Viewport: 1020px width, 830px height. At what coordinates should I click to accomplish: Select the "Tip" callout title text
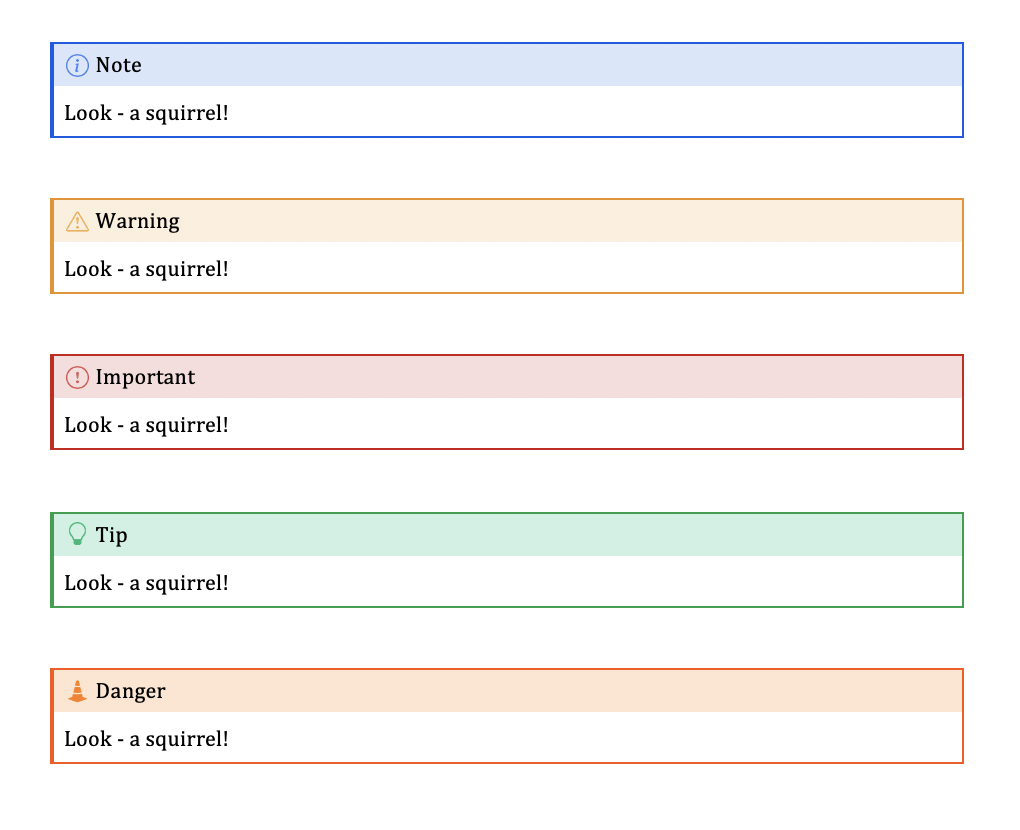pyautogui.click(x=112, y=535)
